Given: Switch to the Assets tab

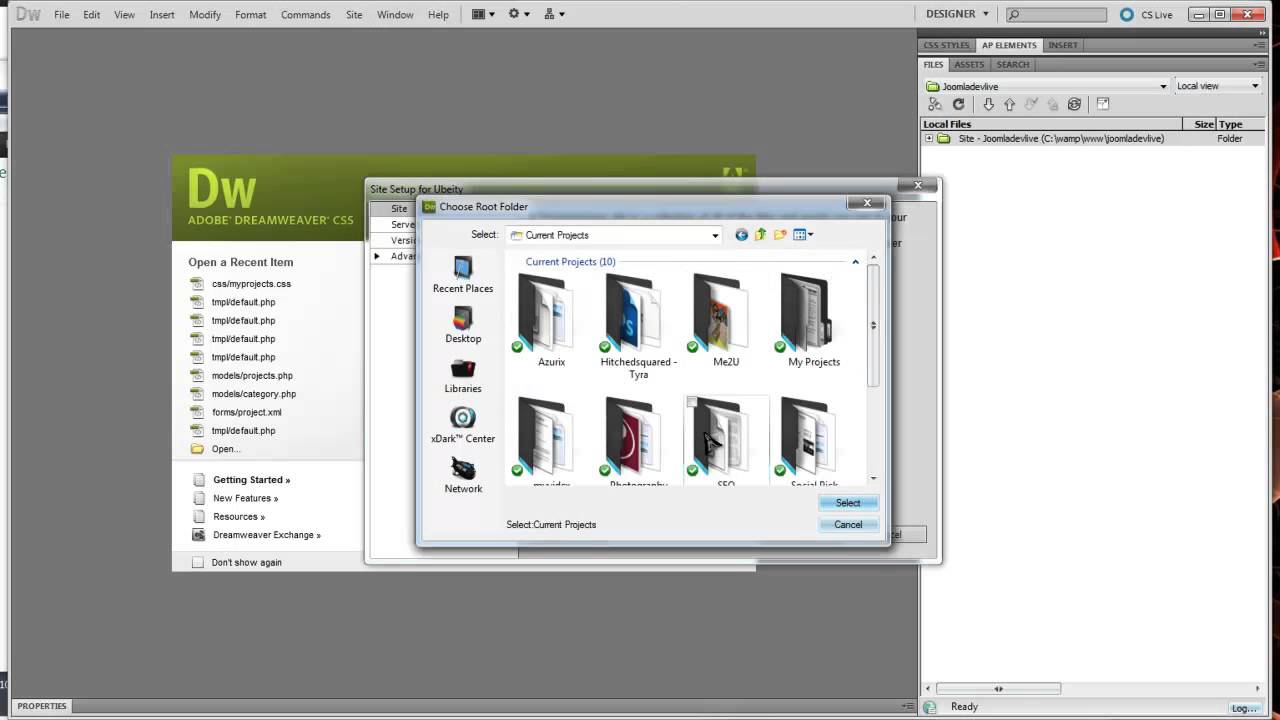Looking at the screenshot, I should pos(968,64).
